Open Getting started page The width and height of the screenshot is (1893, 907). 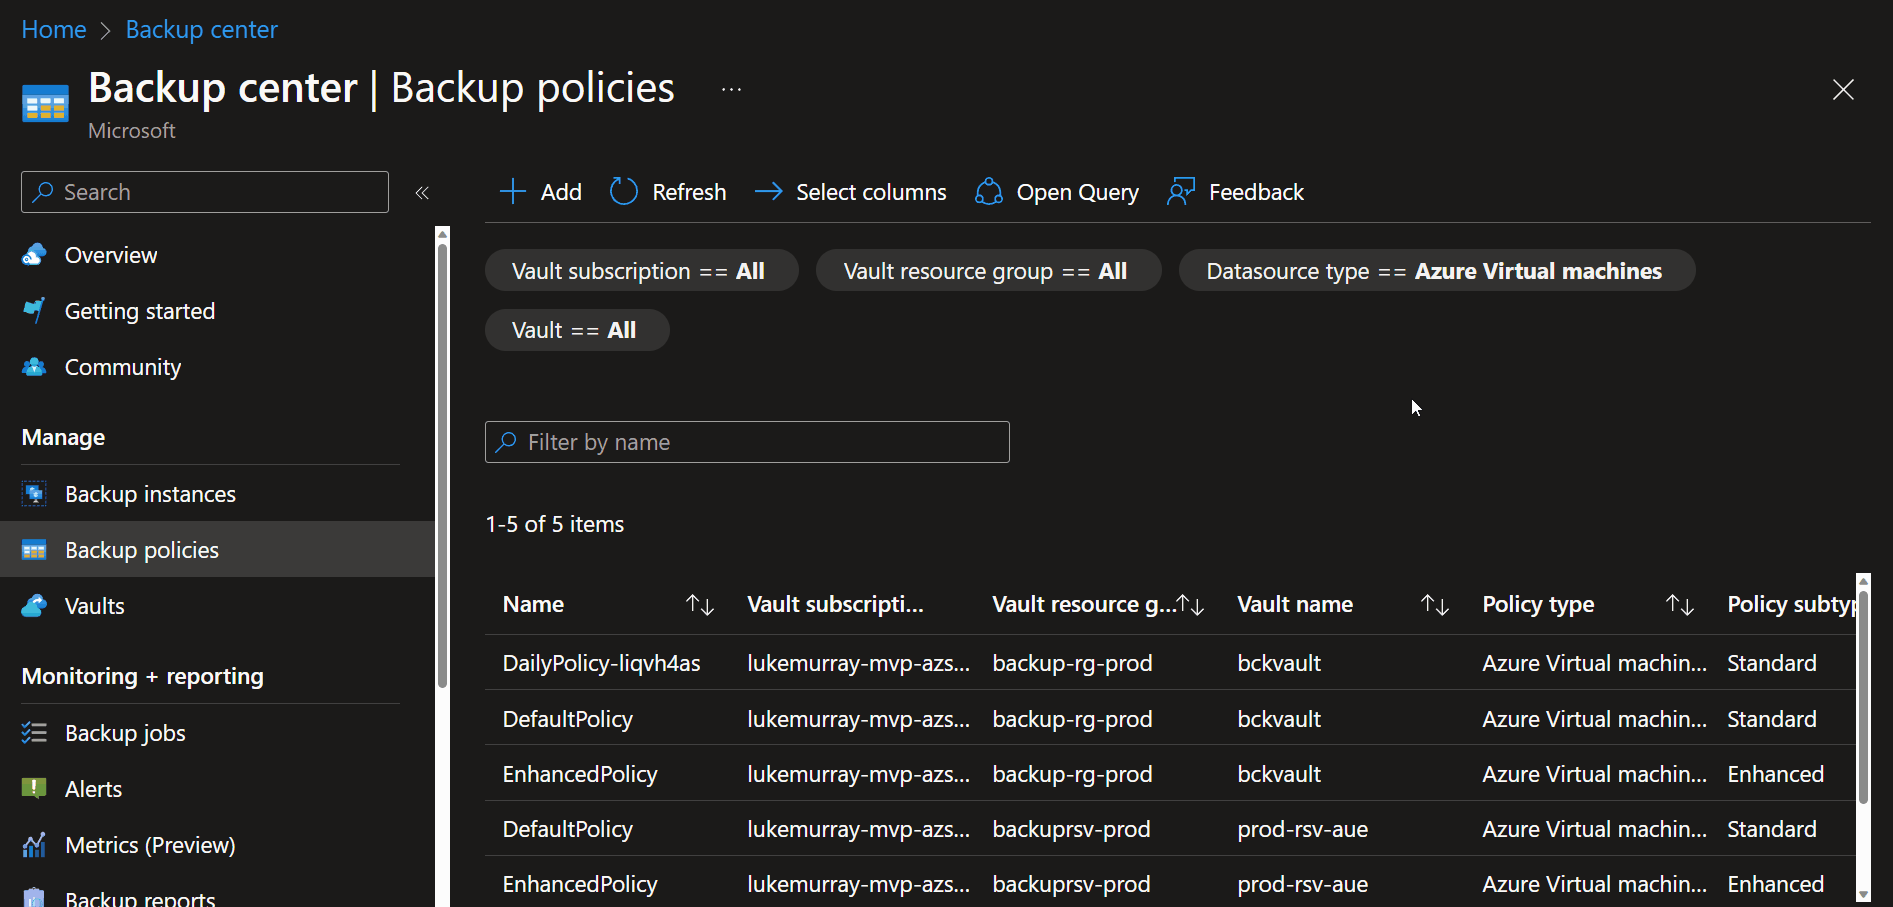point(140,311)
